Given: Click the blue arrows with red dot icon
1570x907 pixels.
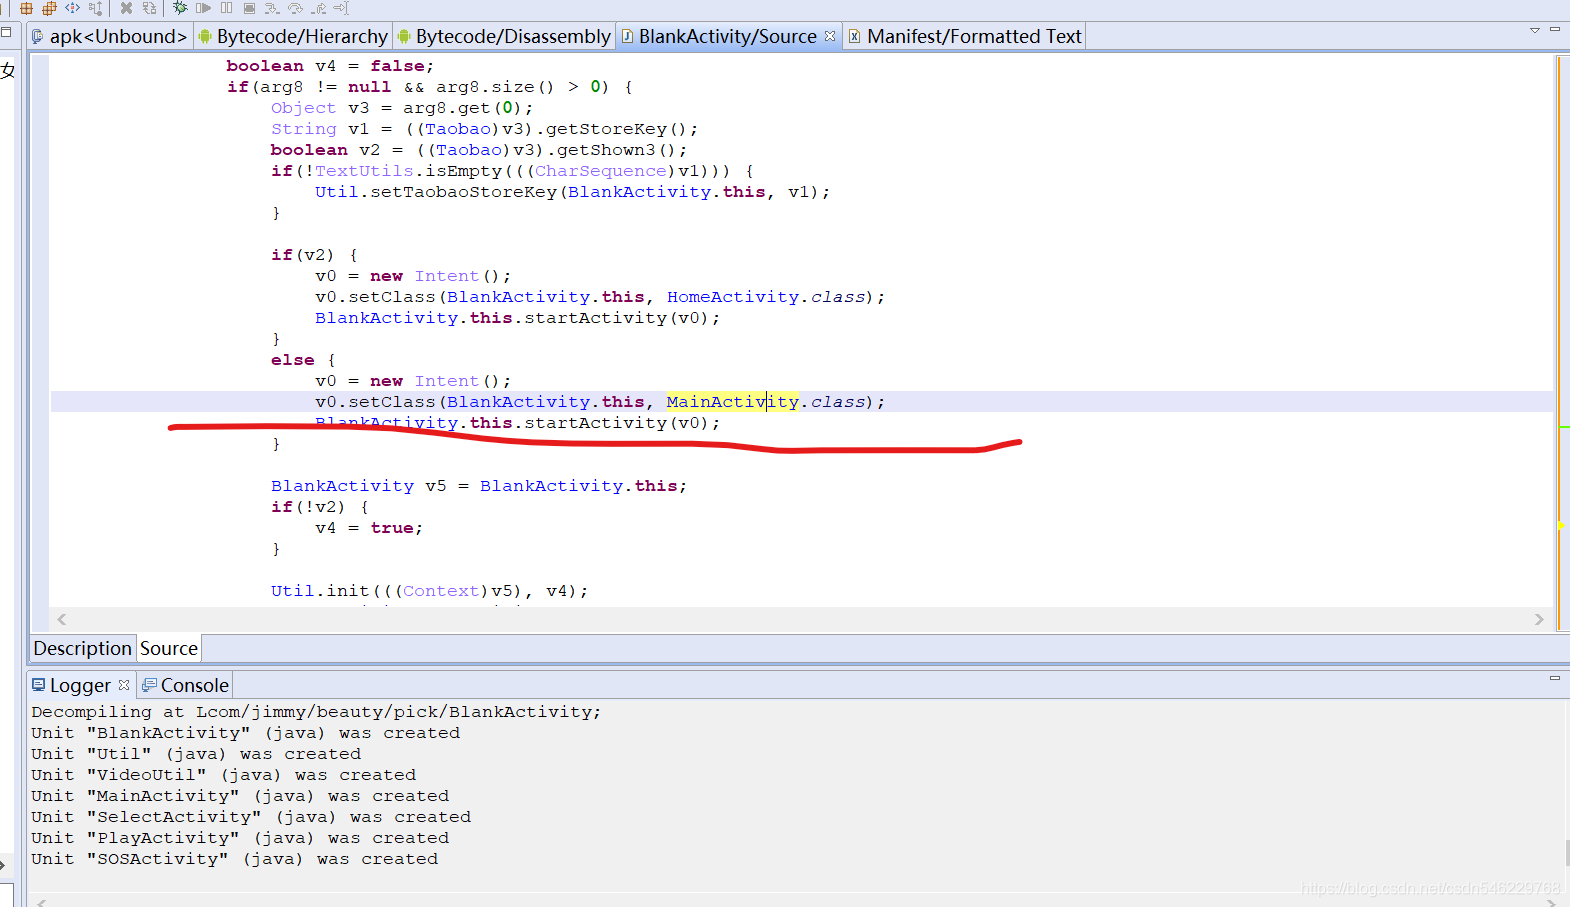Looking at the screenshot, I should tap(72, 8).
